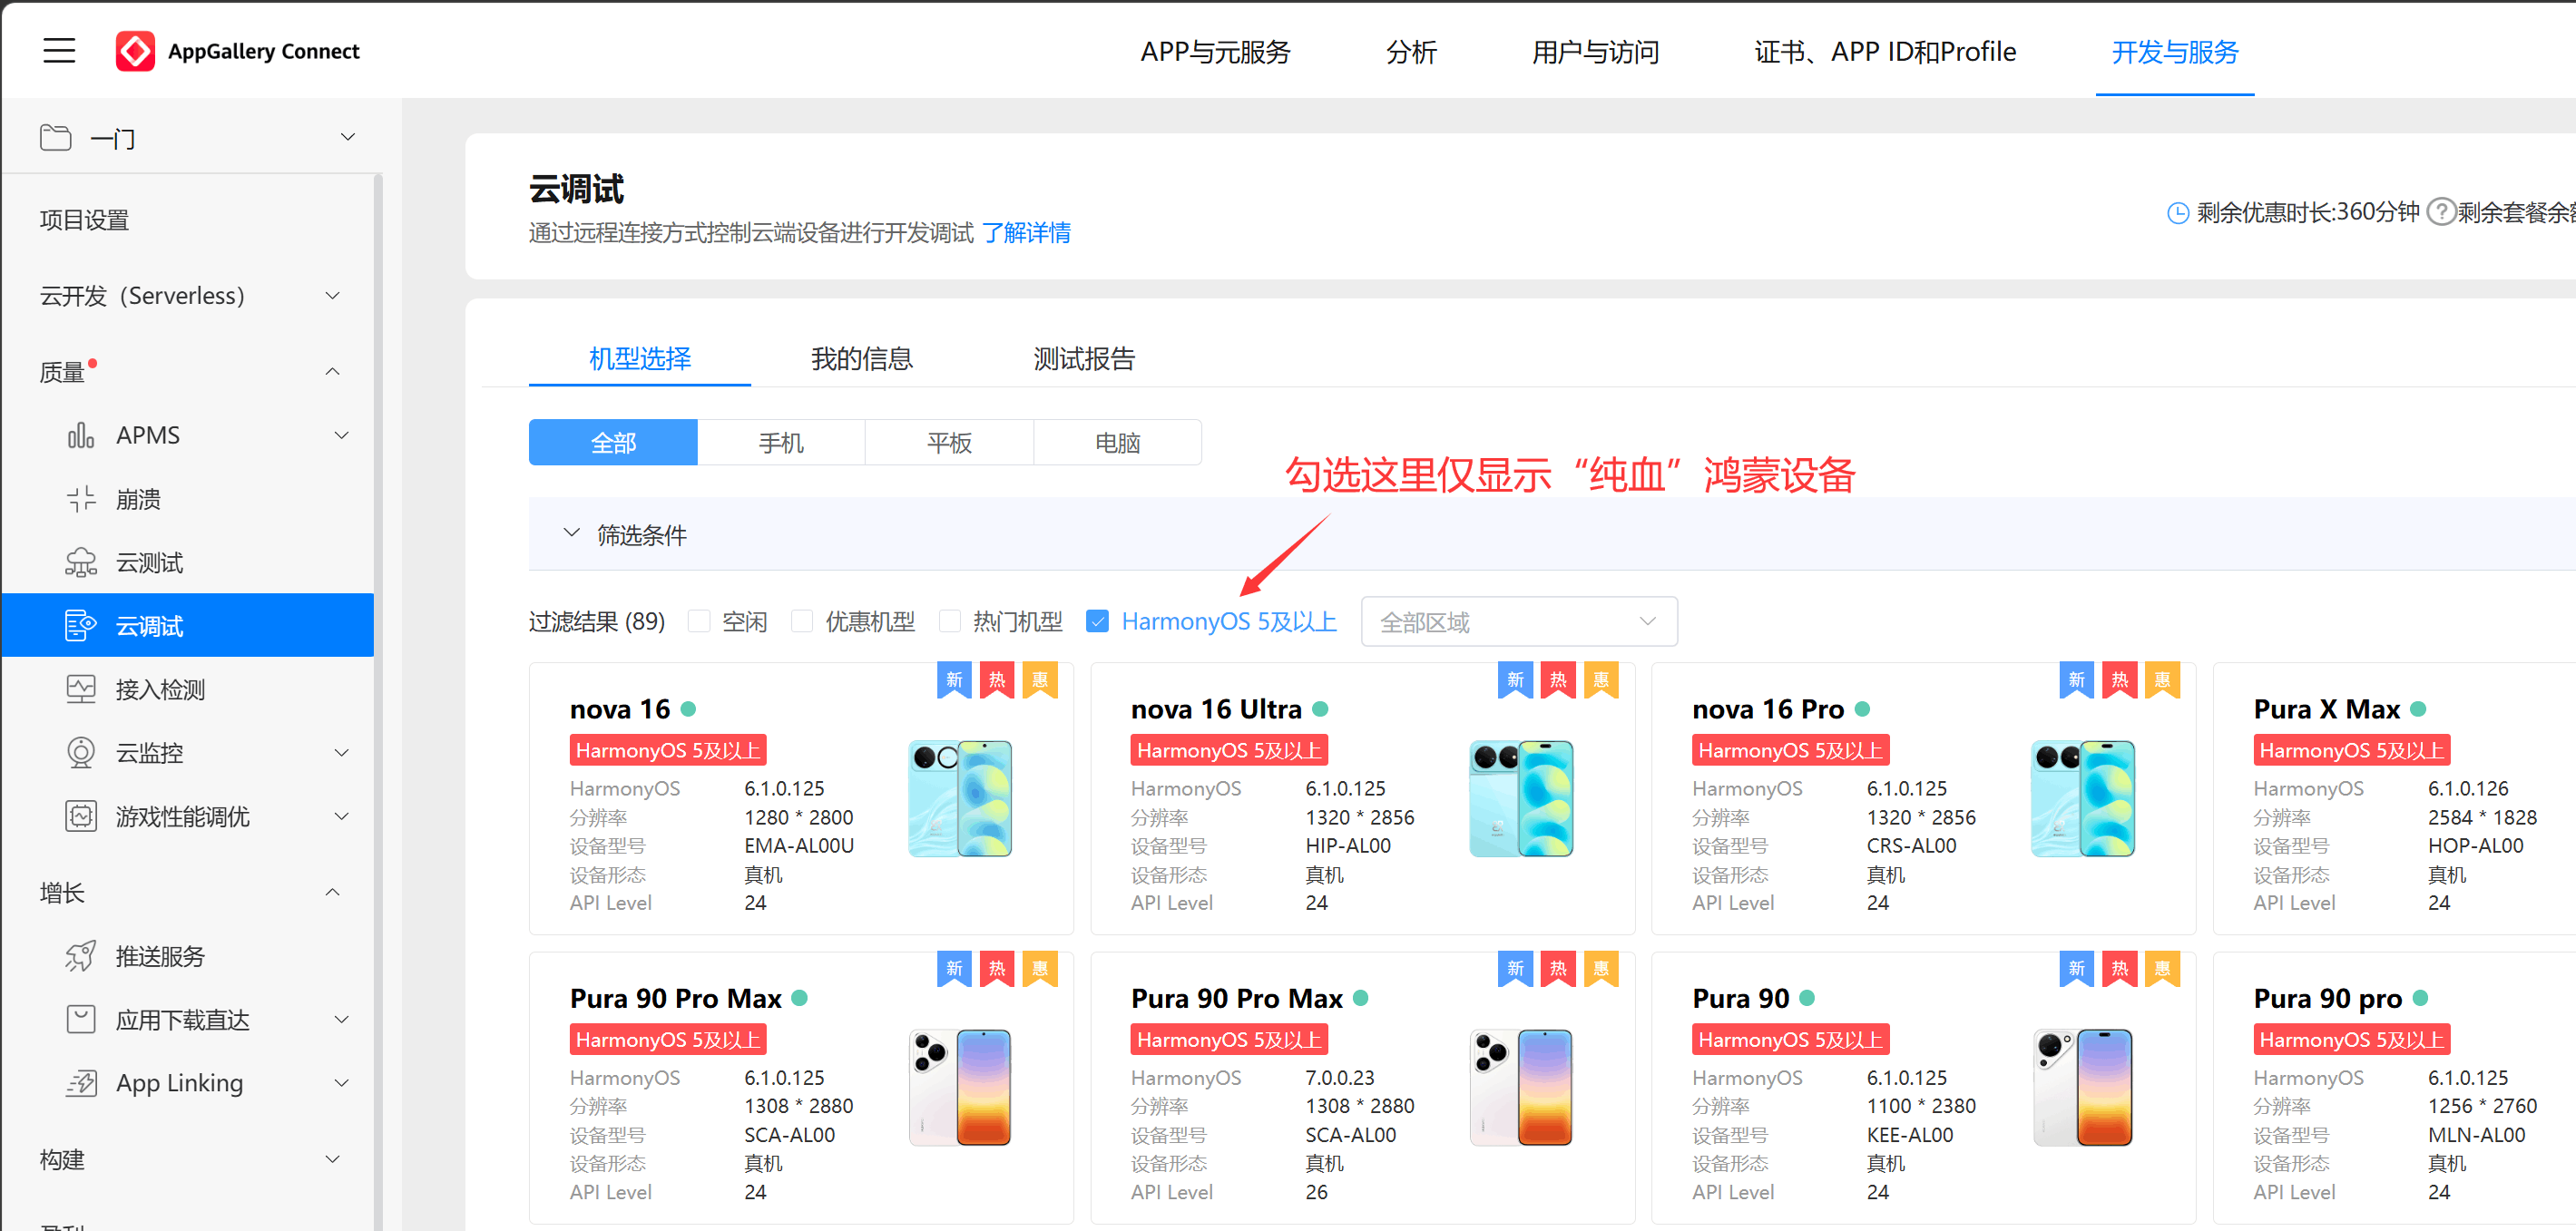The image size is (2576, 1231).
Task: Open 项目设置 in the sidebar
Action: point(85,220)
